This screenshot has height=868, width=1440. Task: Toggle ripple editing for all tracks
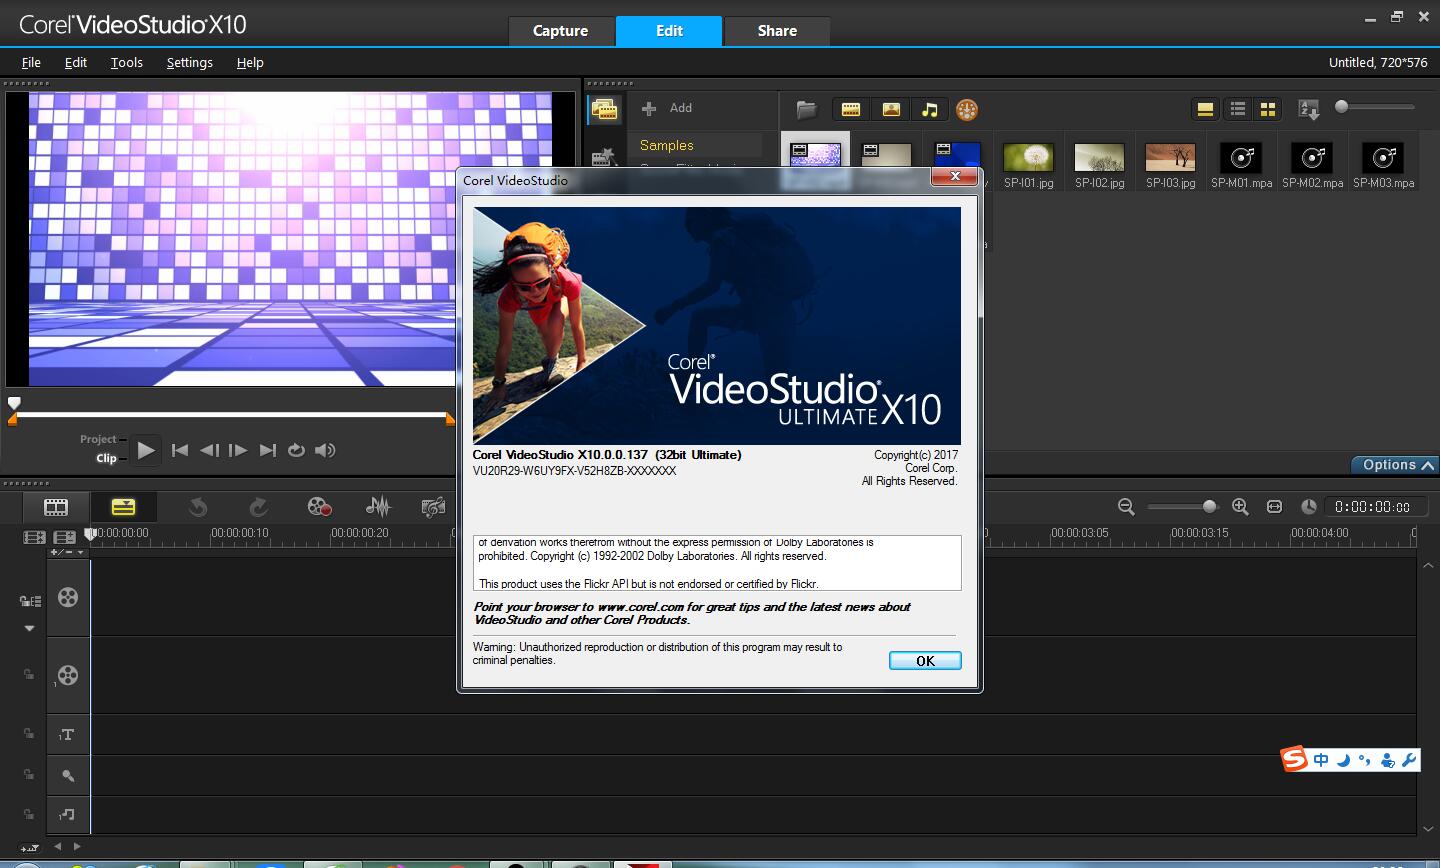click(x=30, y=601)
